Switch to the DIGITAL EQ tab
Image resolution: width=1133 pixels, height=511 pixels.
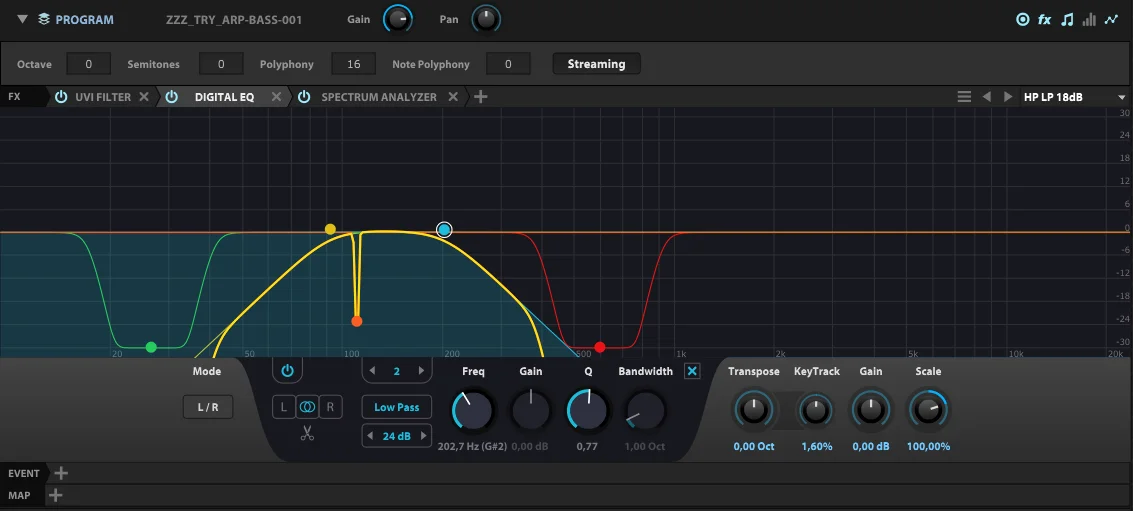click(225, 96)
